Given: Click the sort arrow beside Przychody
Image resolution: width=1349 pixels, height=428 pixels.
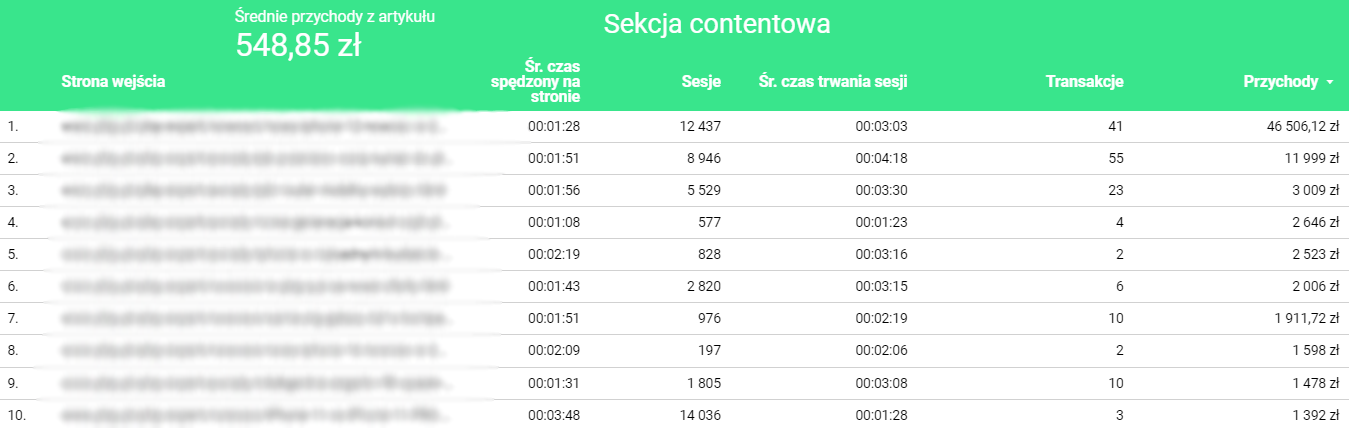Looking at the screenshot, I should point(1329,83).
